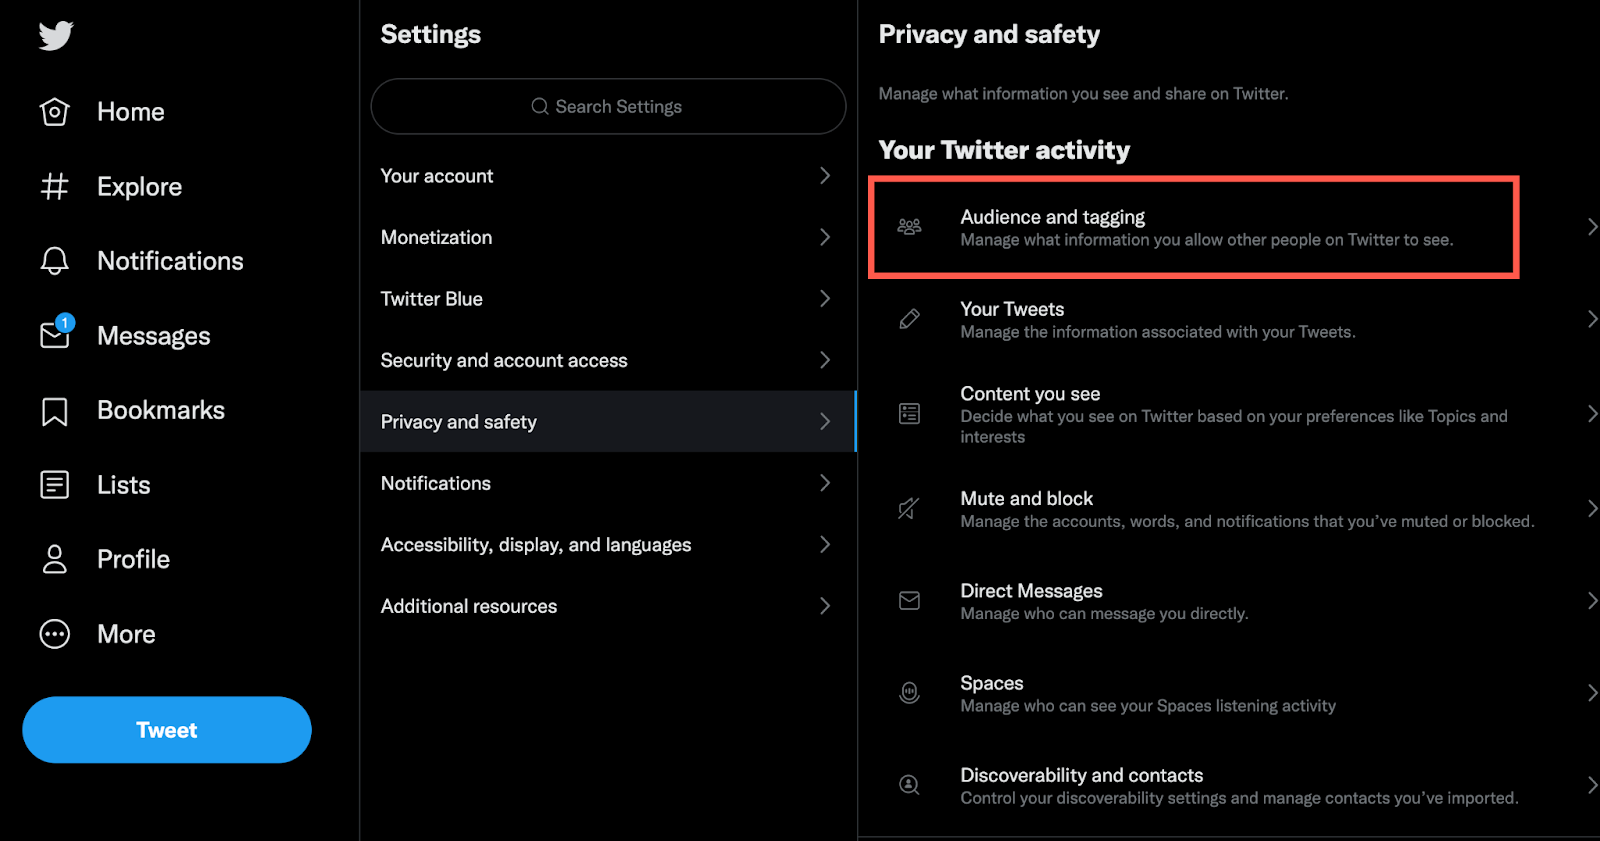Open Accessibility, display, and languages settings

point(536,545)
